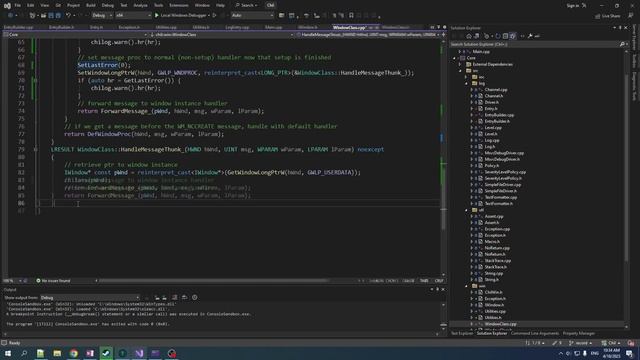Viewport: 640px width, 360px height.
Task: Open Chrome from the taskbar
Action: (x=73, y=353)
